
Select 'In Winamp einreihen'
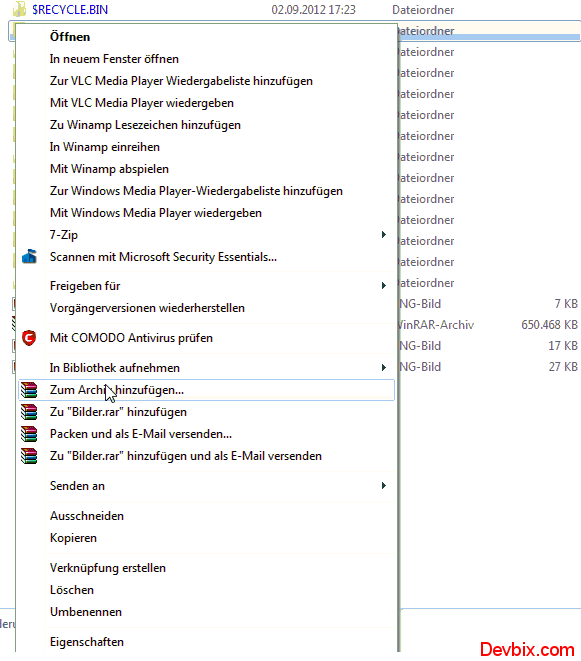(x=207, y=147)
